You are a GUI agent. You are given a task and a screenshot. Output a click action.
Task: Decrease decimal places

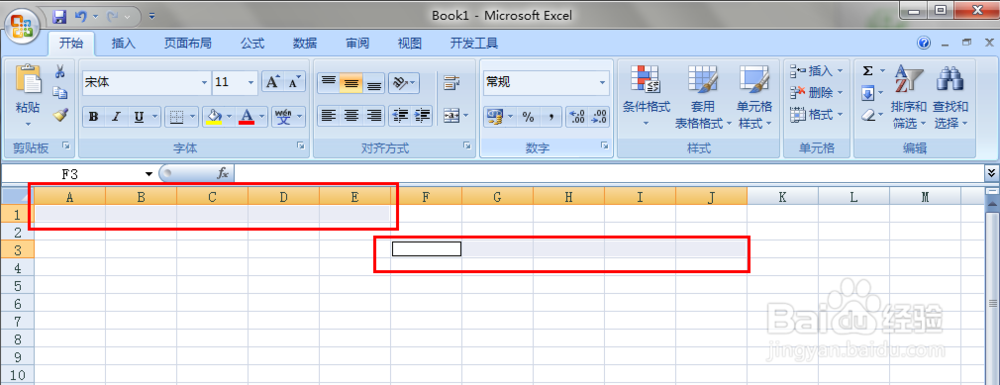[599, 117]
